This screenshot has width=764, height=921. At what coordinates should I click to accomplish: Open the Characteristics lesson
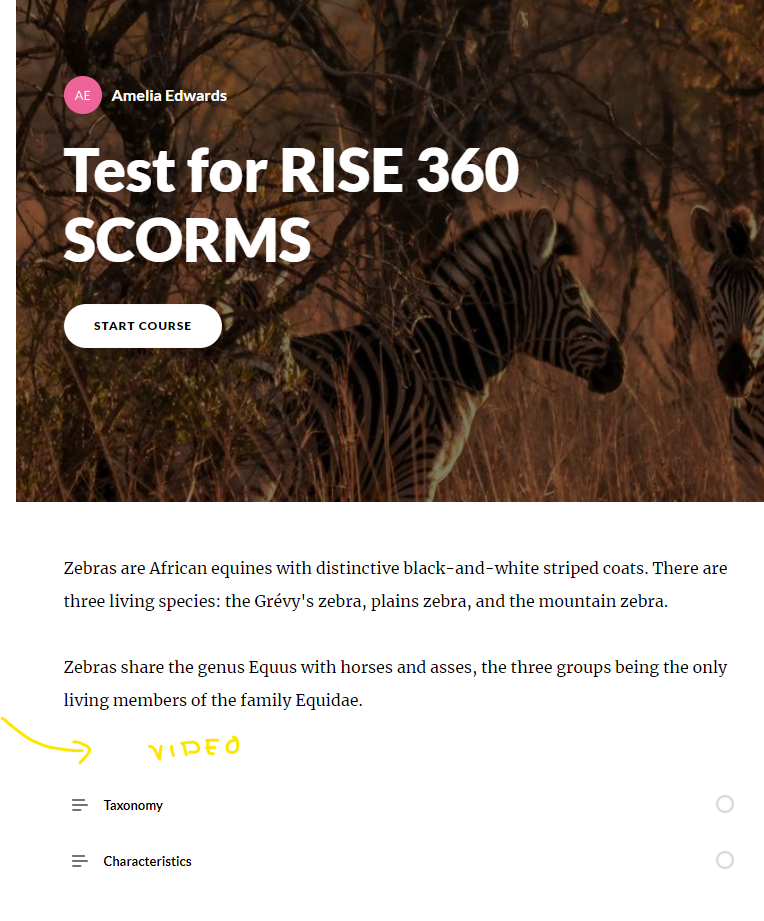147,861
